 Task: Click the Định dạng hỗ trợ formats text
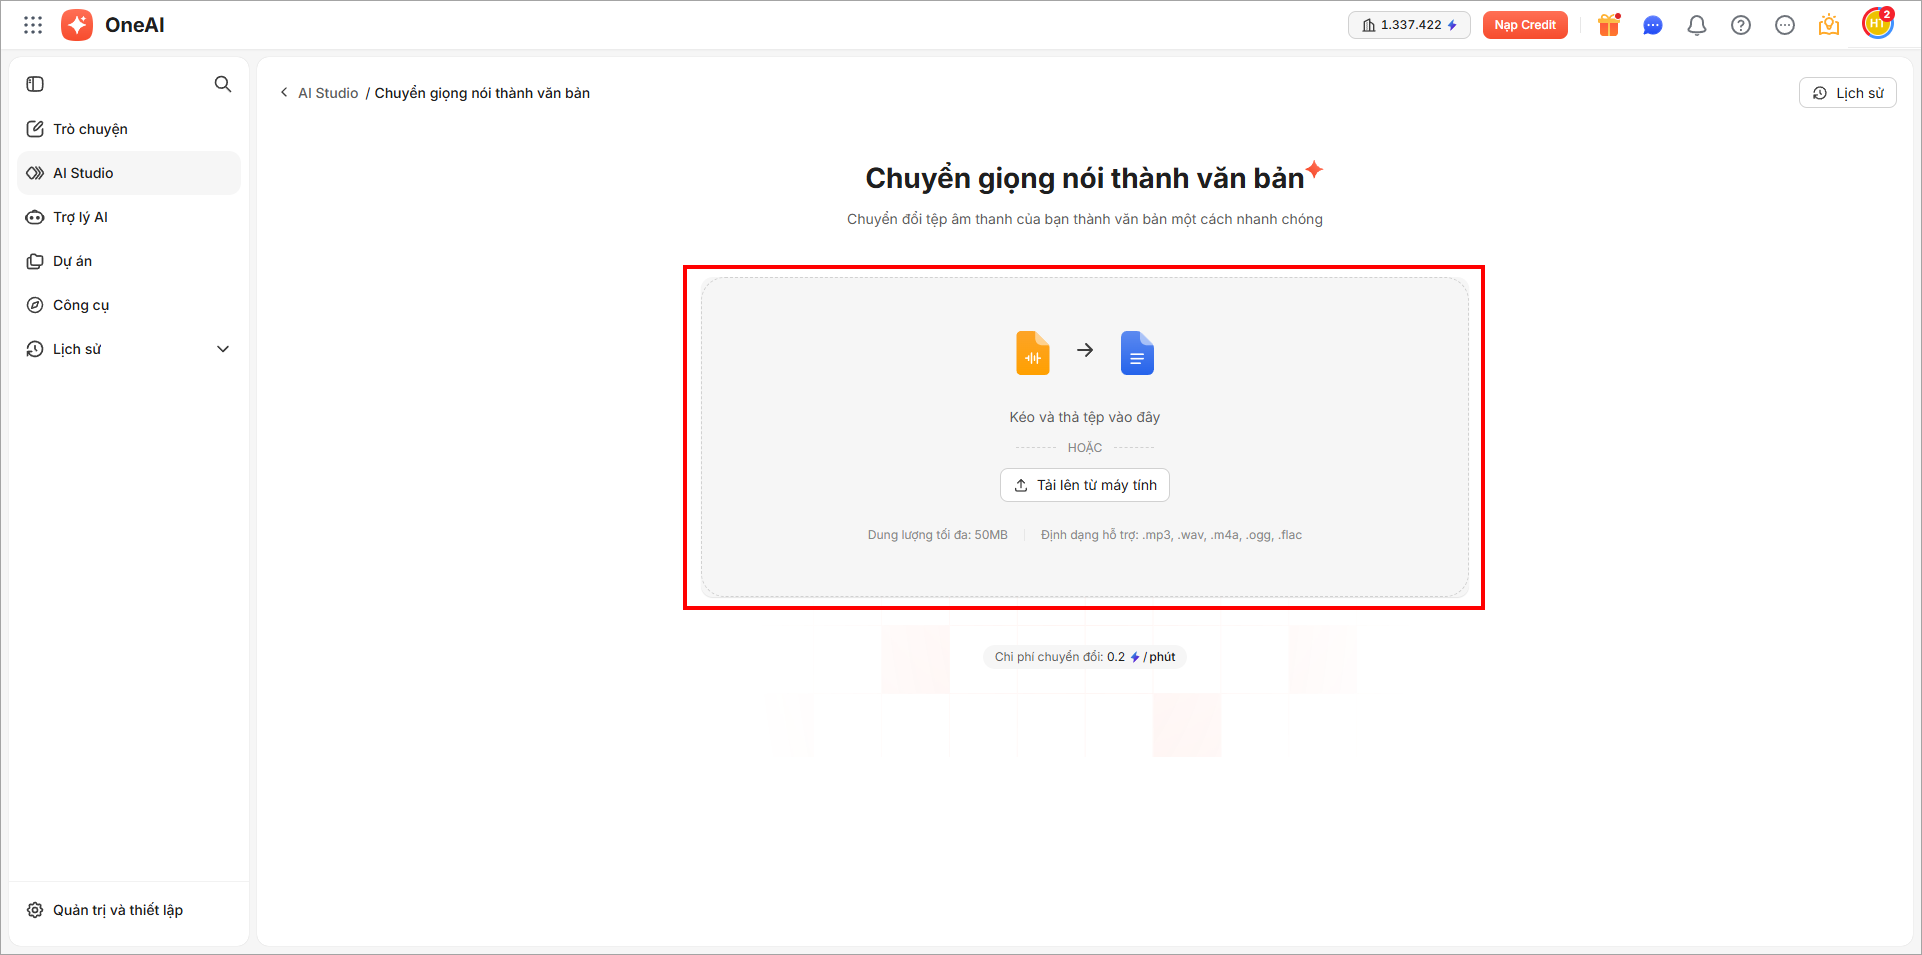pyautogui.click(x=1172, y=535)
